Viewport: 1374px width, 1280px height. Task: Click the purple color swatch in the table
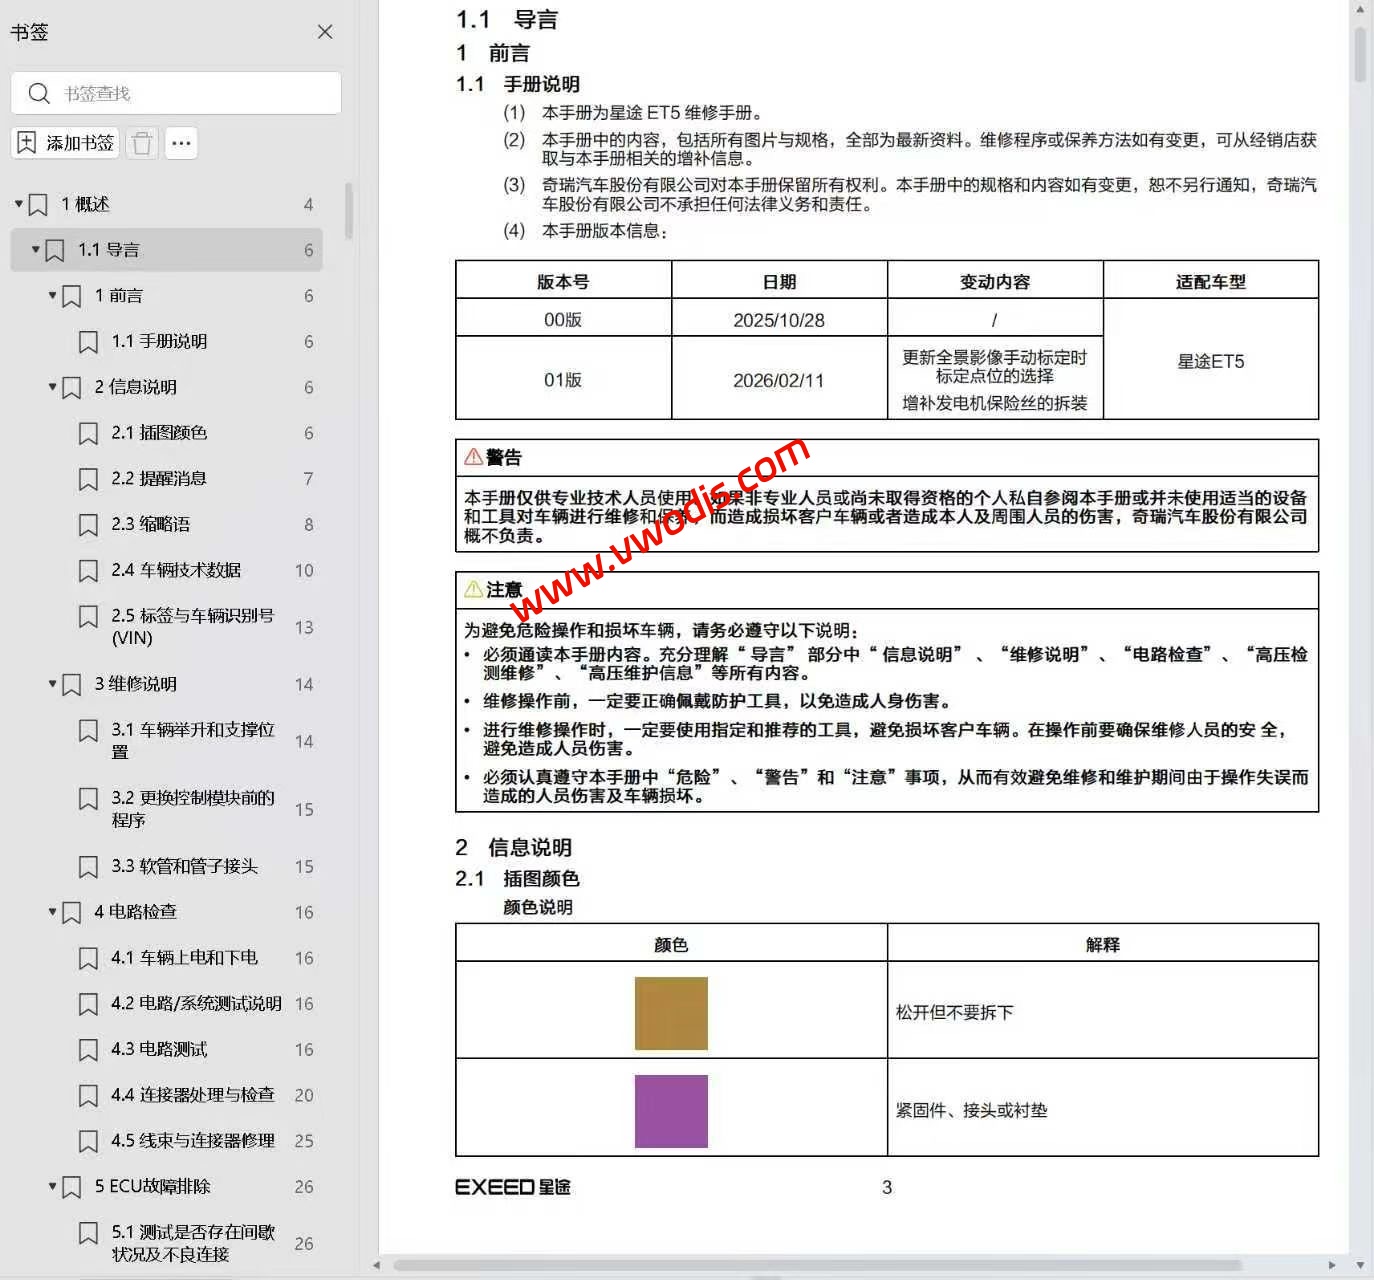click(x=671, y=1110)
